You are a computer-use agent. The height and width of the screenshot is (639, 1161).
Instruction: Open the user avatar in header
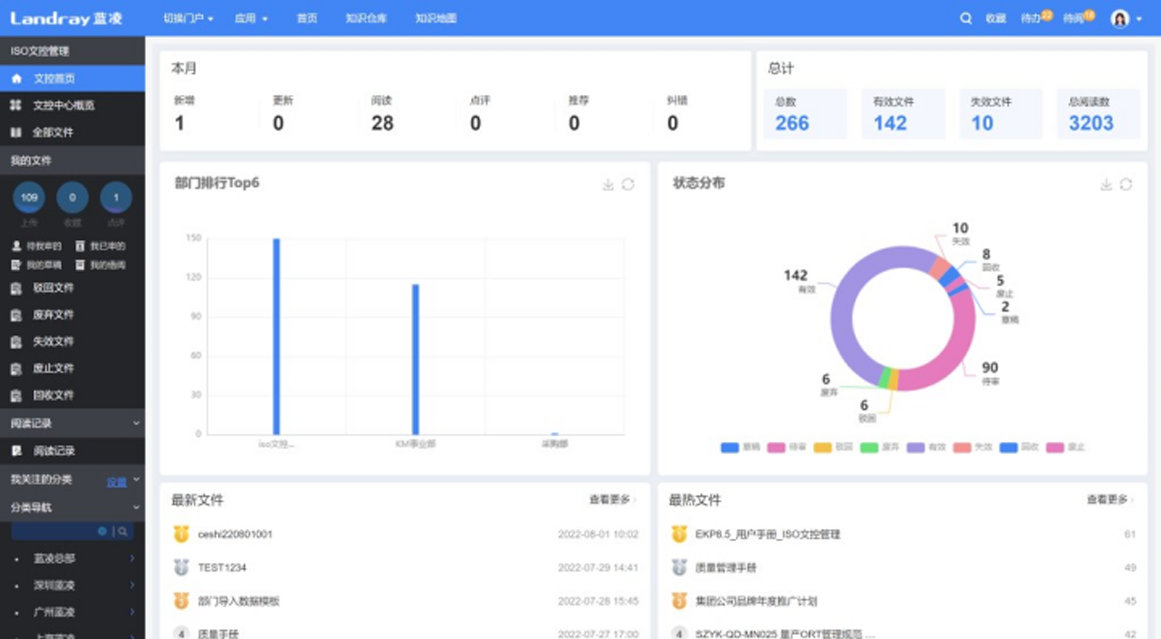[x=1120, y=18]
